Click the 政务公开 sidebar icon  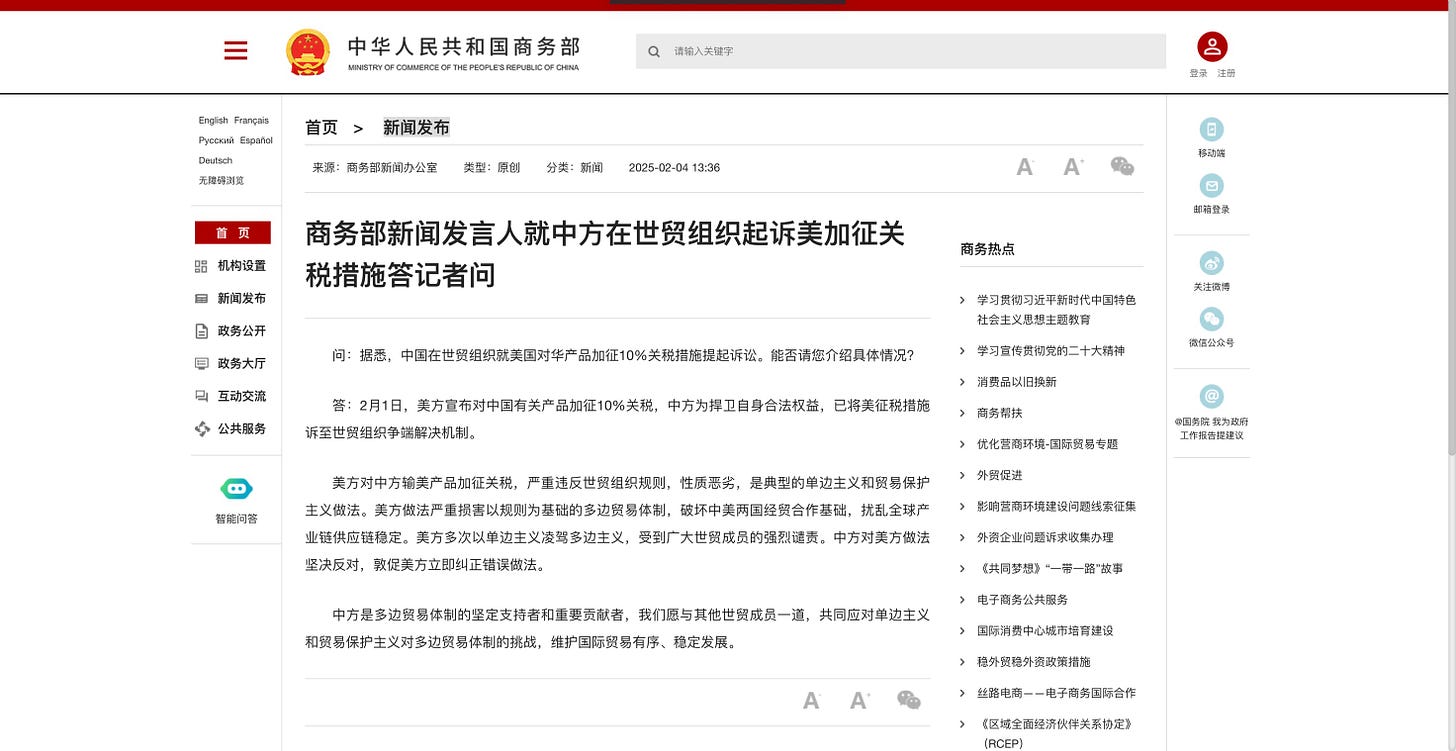pyautogui.click(x=201, y=331)
